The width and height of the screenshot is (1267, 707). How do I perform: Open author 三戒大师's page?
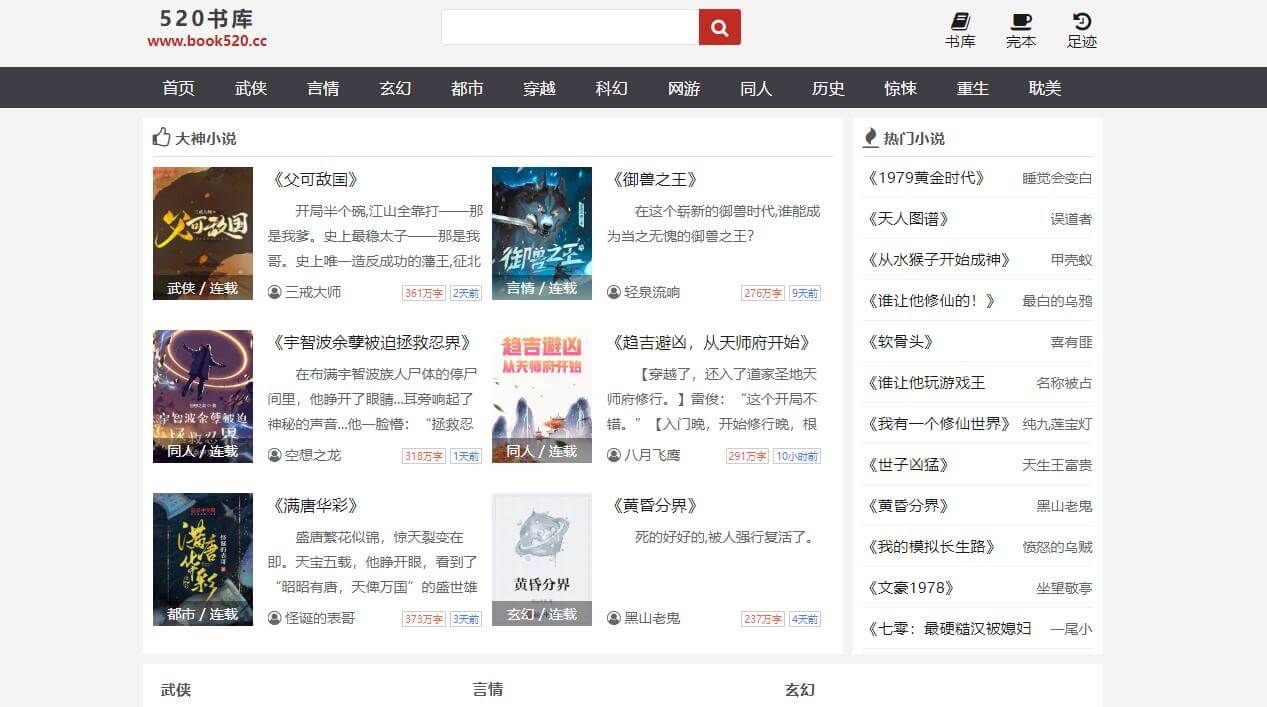tap(313, 292)
